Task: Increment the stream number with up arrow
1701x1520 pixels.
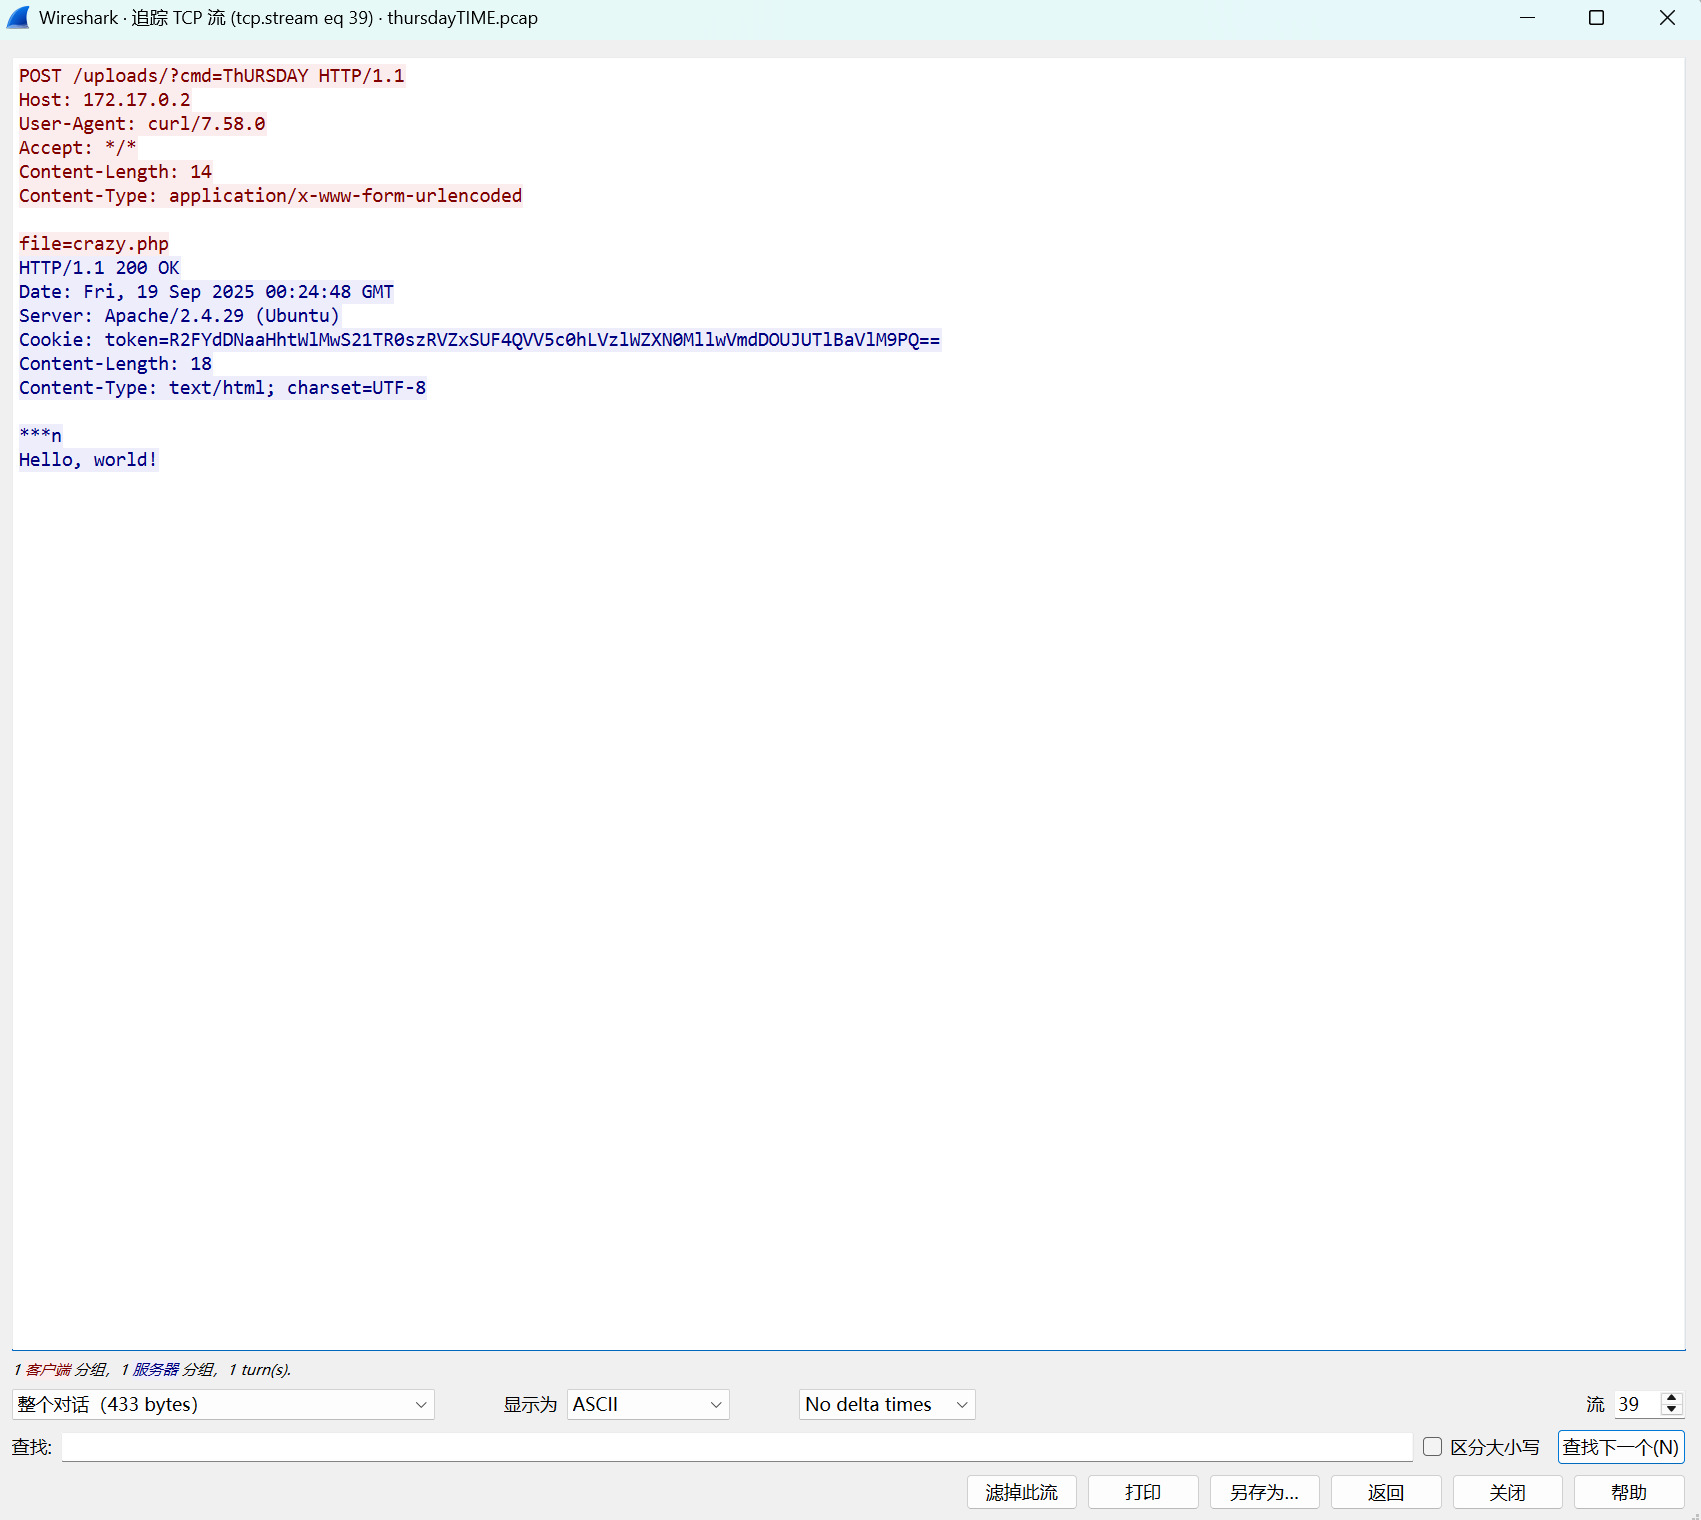Action: coord(1671,1398)
